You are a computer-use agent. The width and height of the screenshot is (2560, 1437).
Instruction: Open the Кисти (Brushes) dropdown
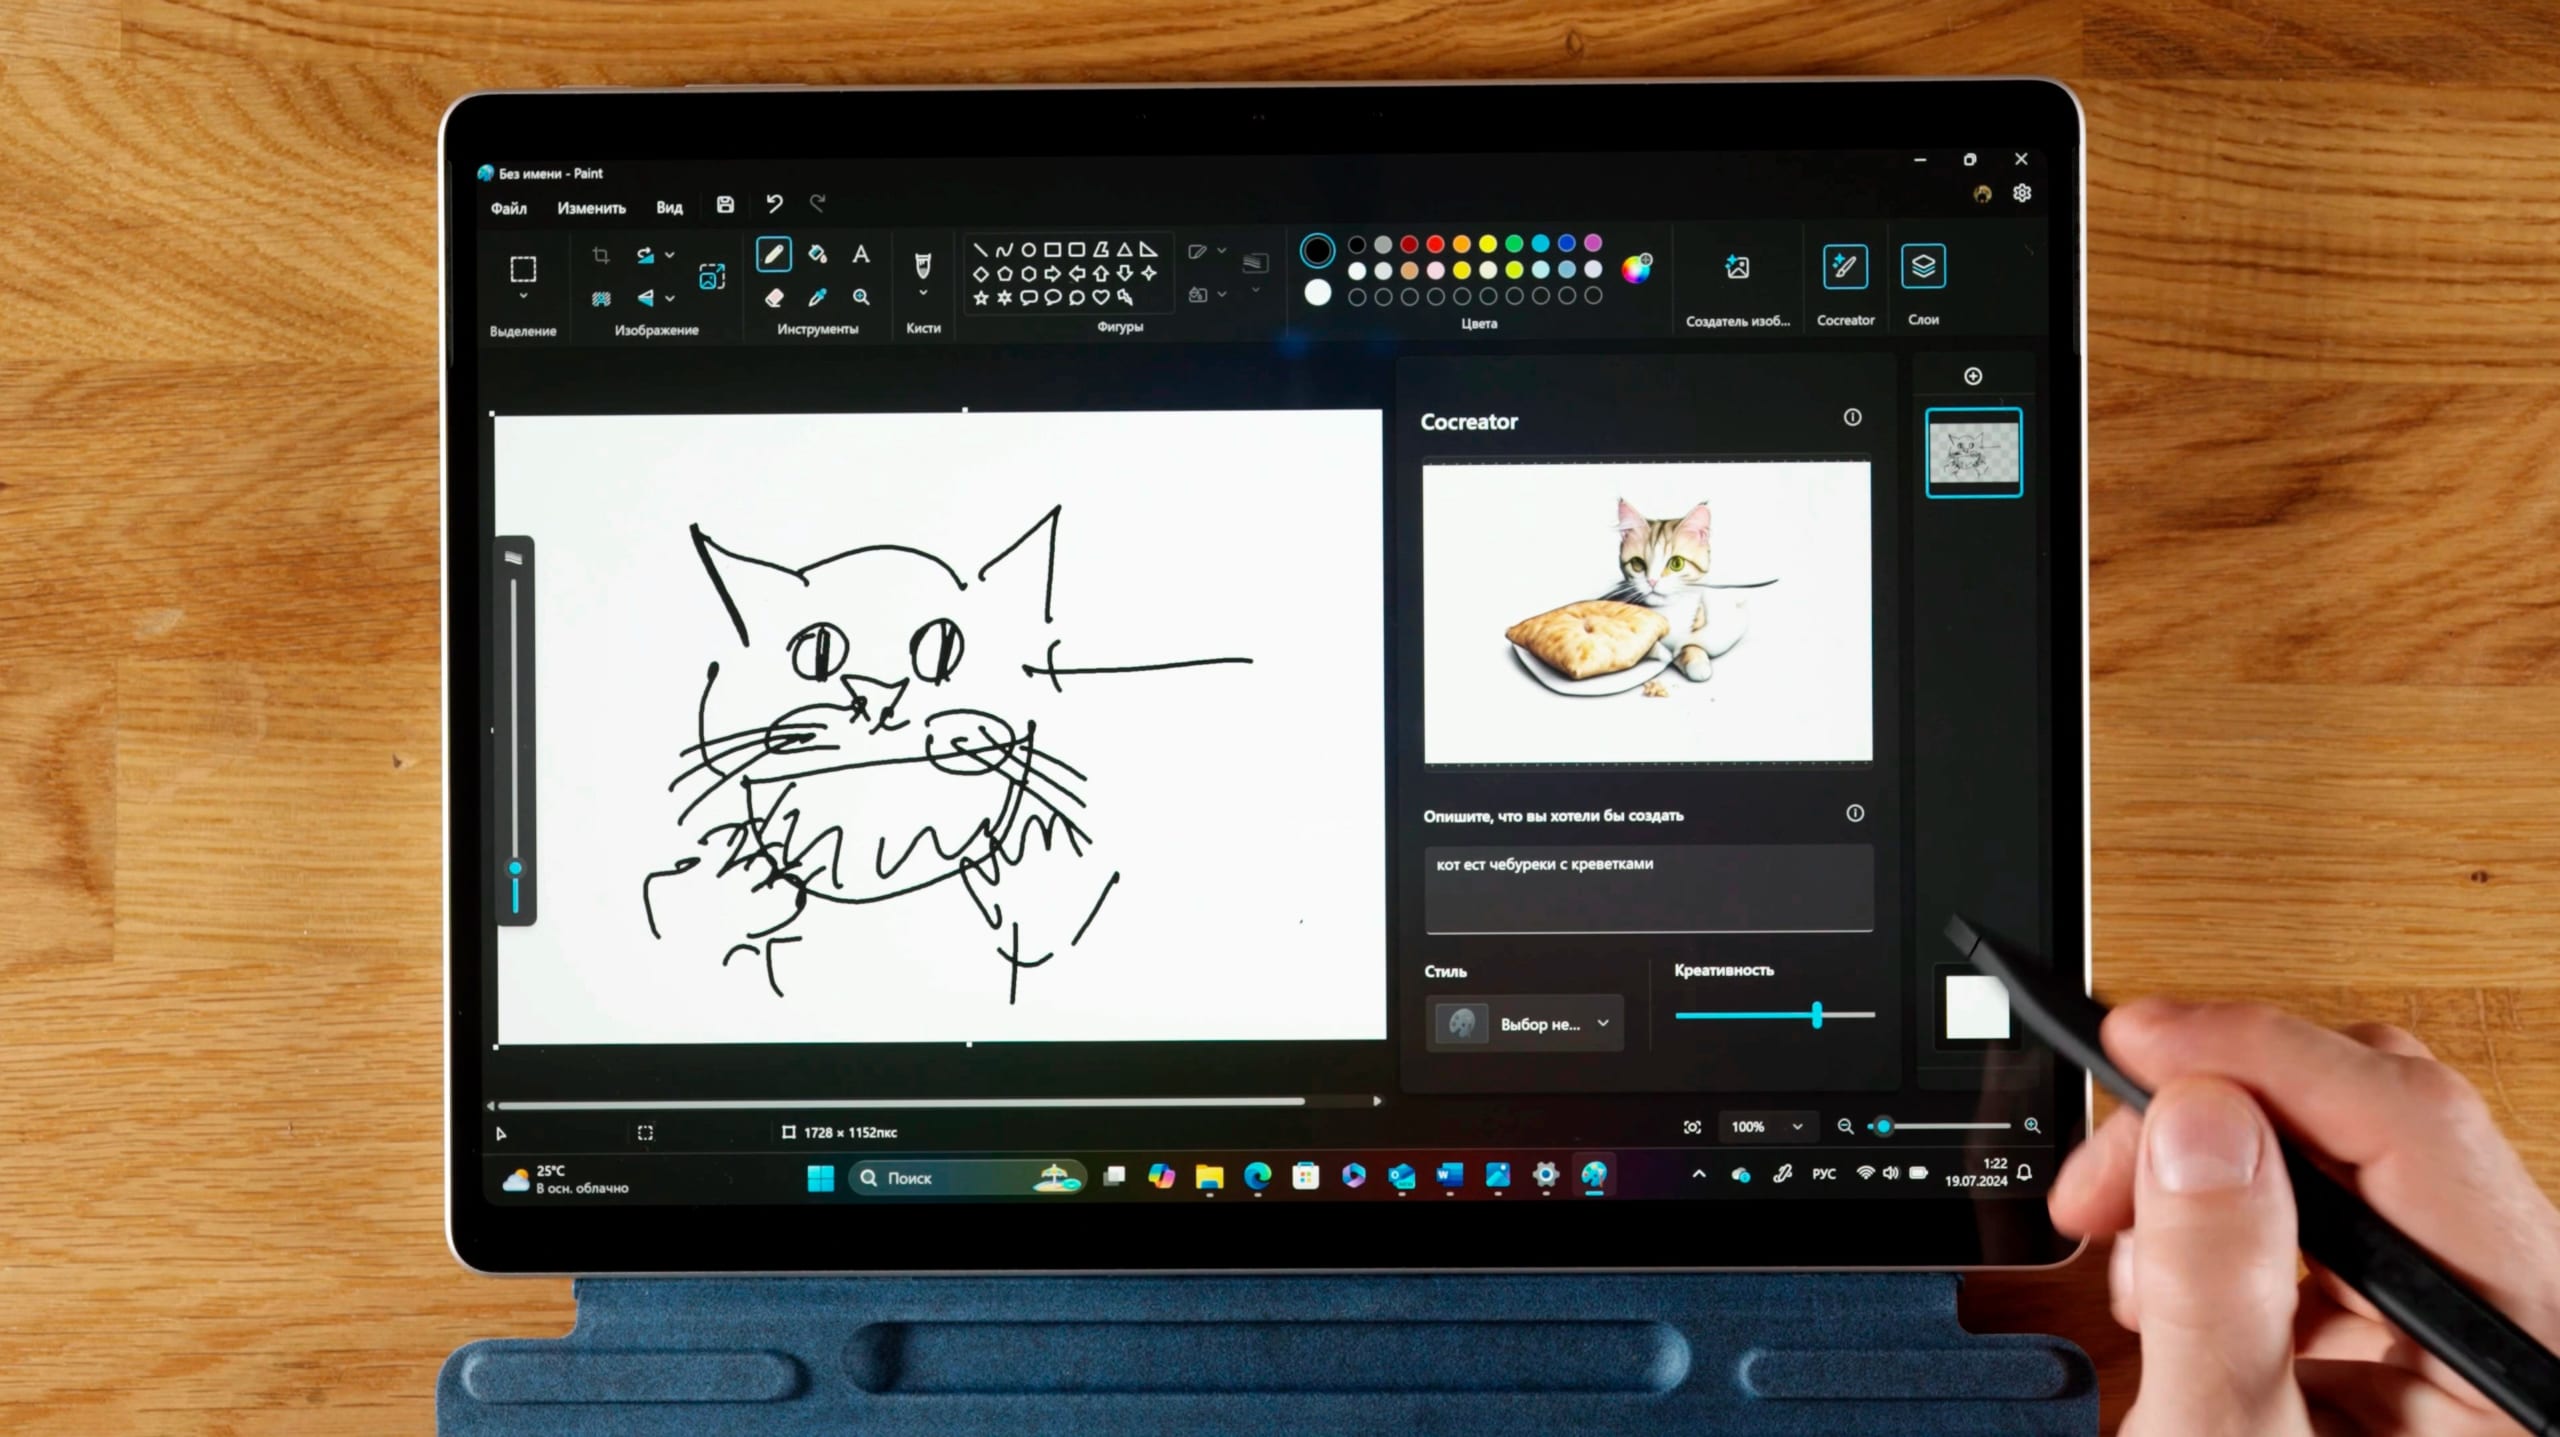[923, 292]
